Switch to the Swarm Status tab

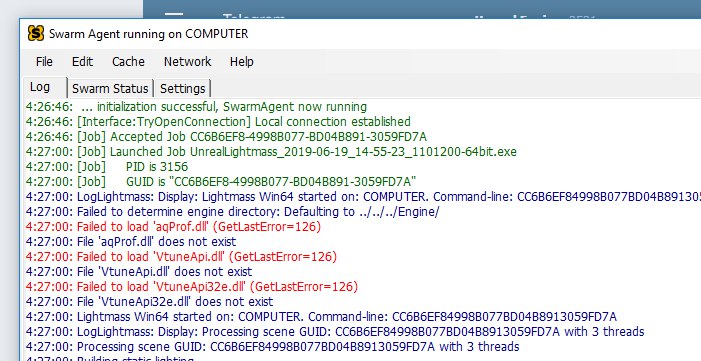(110, 89)
